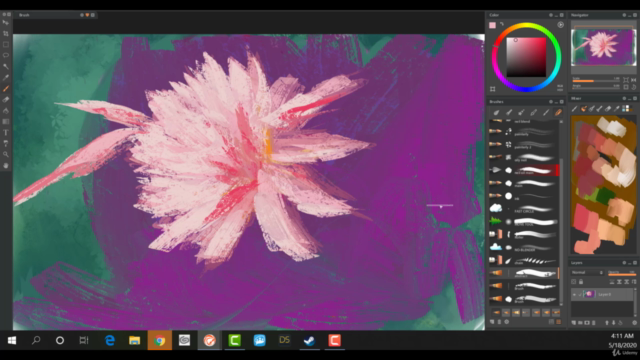Click flip horizontal icon in Navigator
Image resolution: width=640 pixels, height=360 pixels.
click(633, 80)
